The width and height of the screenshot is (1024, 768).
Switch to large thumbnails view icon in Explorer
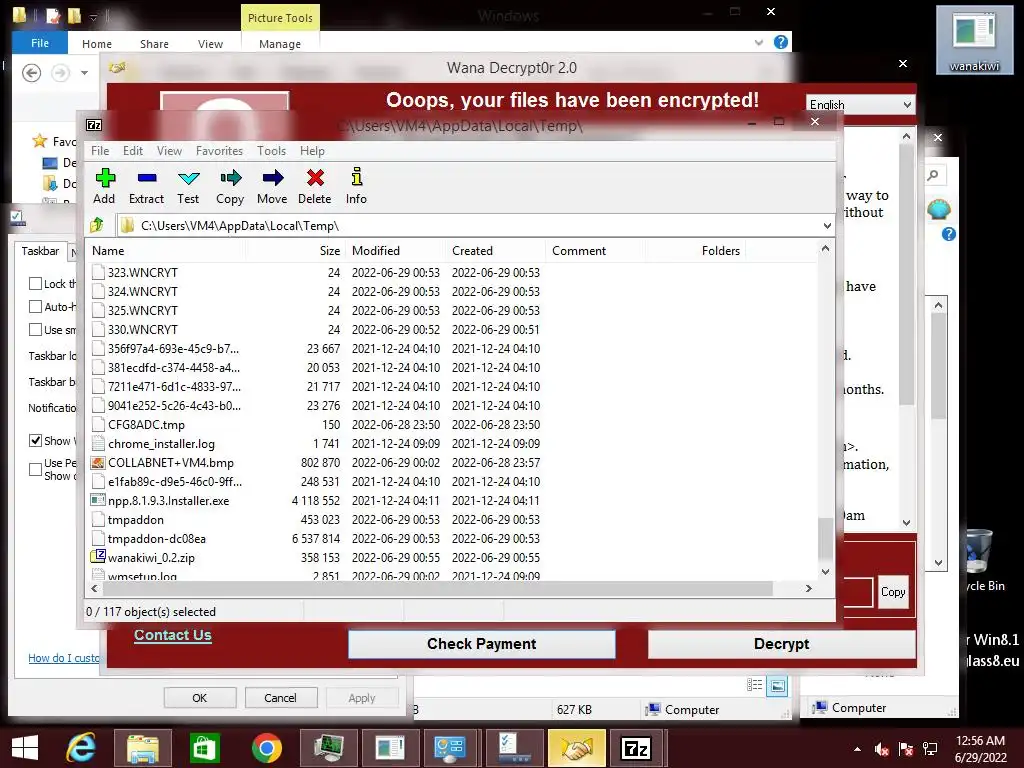click(777, 686)
